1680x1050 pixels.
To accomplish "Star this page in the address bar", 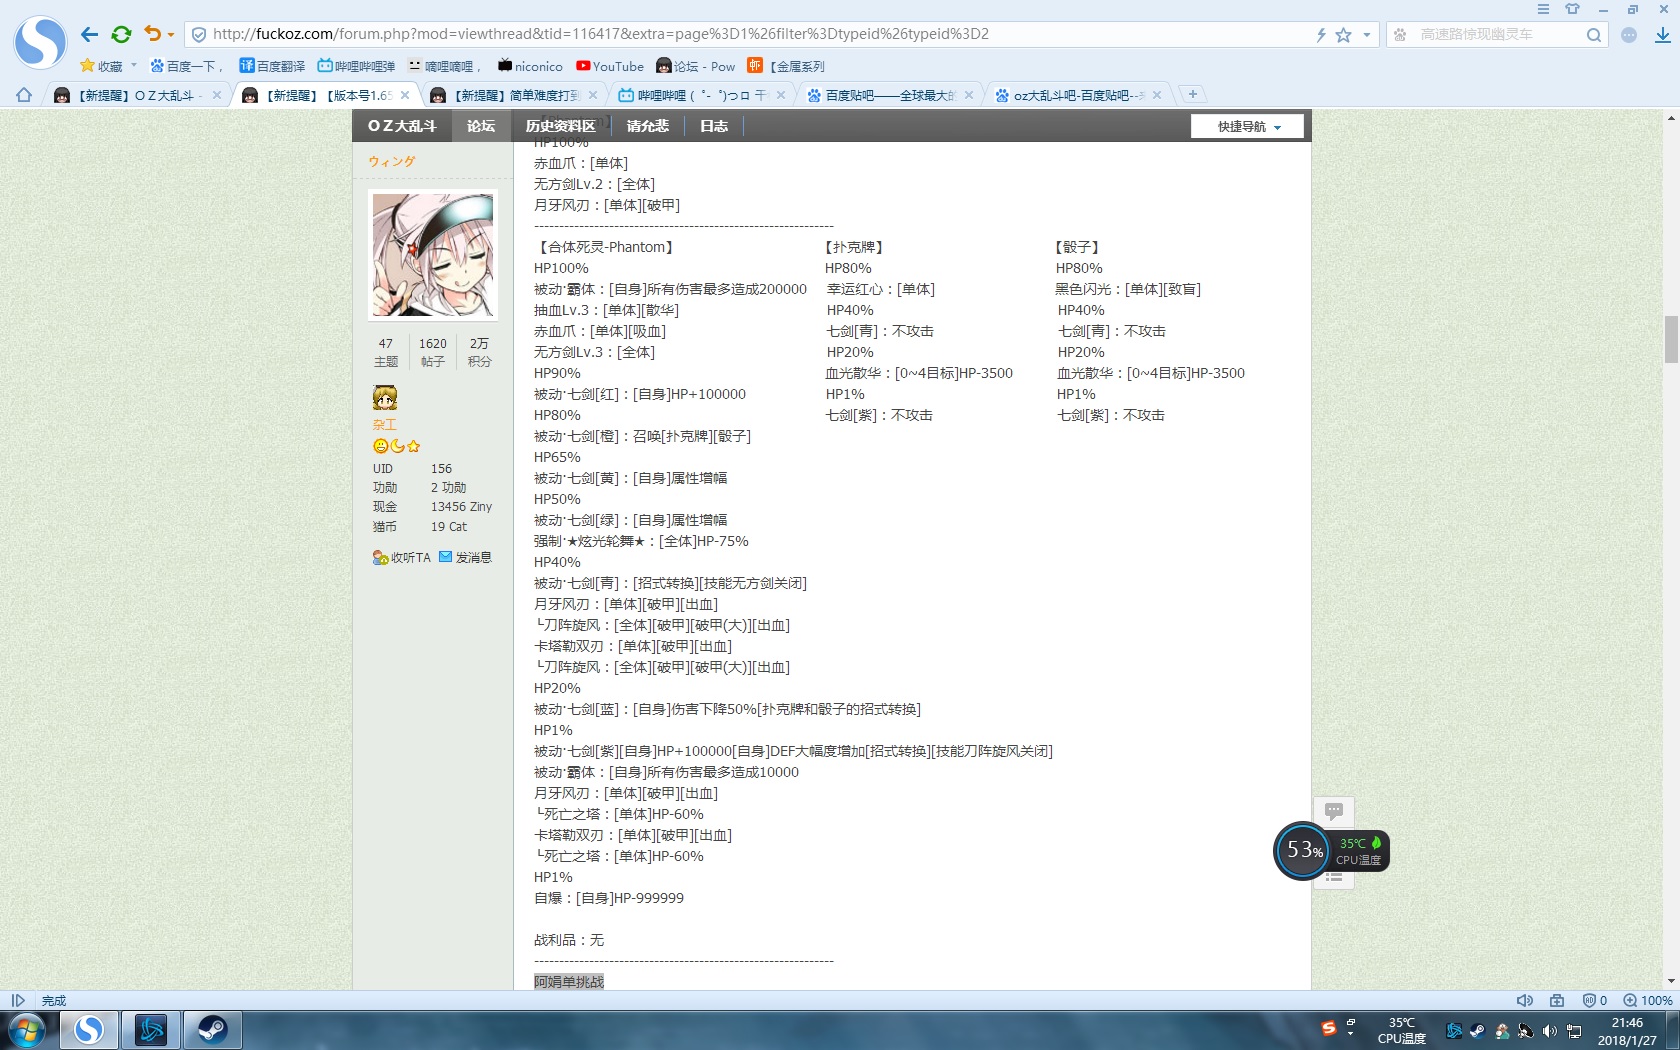I will [1344, 35].
